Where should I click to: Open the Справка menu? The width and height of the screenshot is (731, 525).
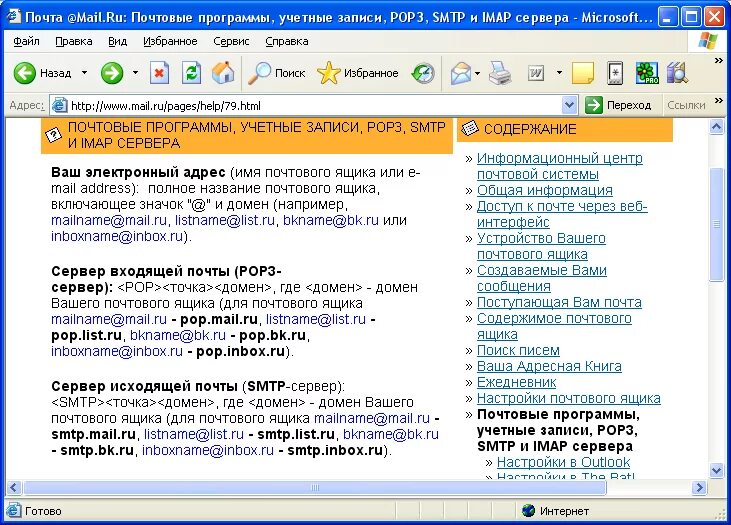(287, 41)
